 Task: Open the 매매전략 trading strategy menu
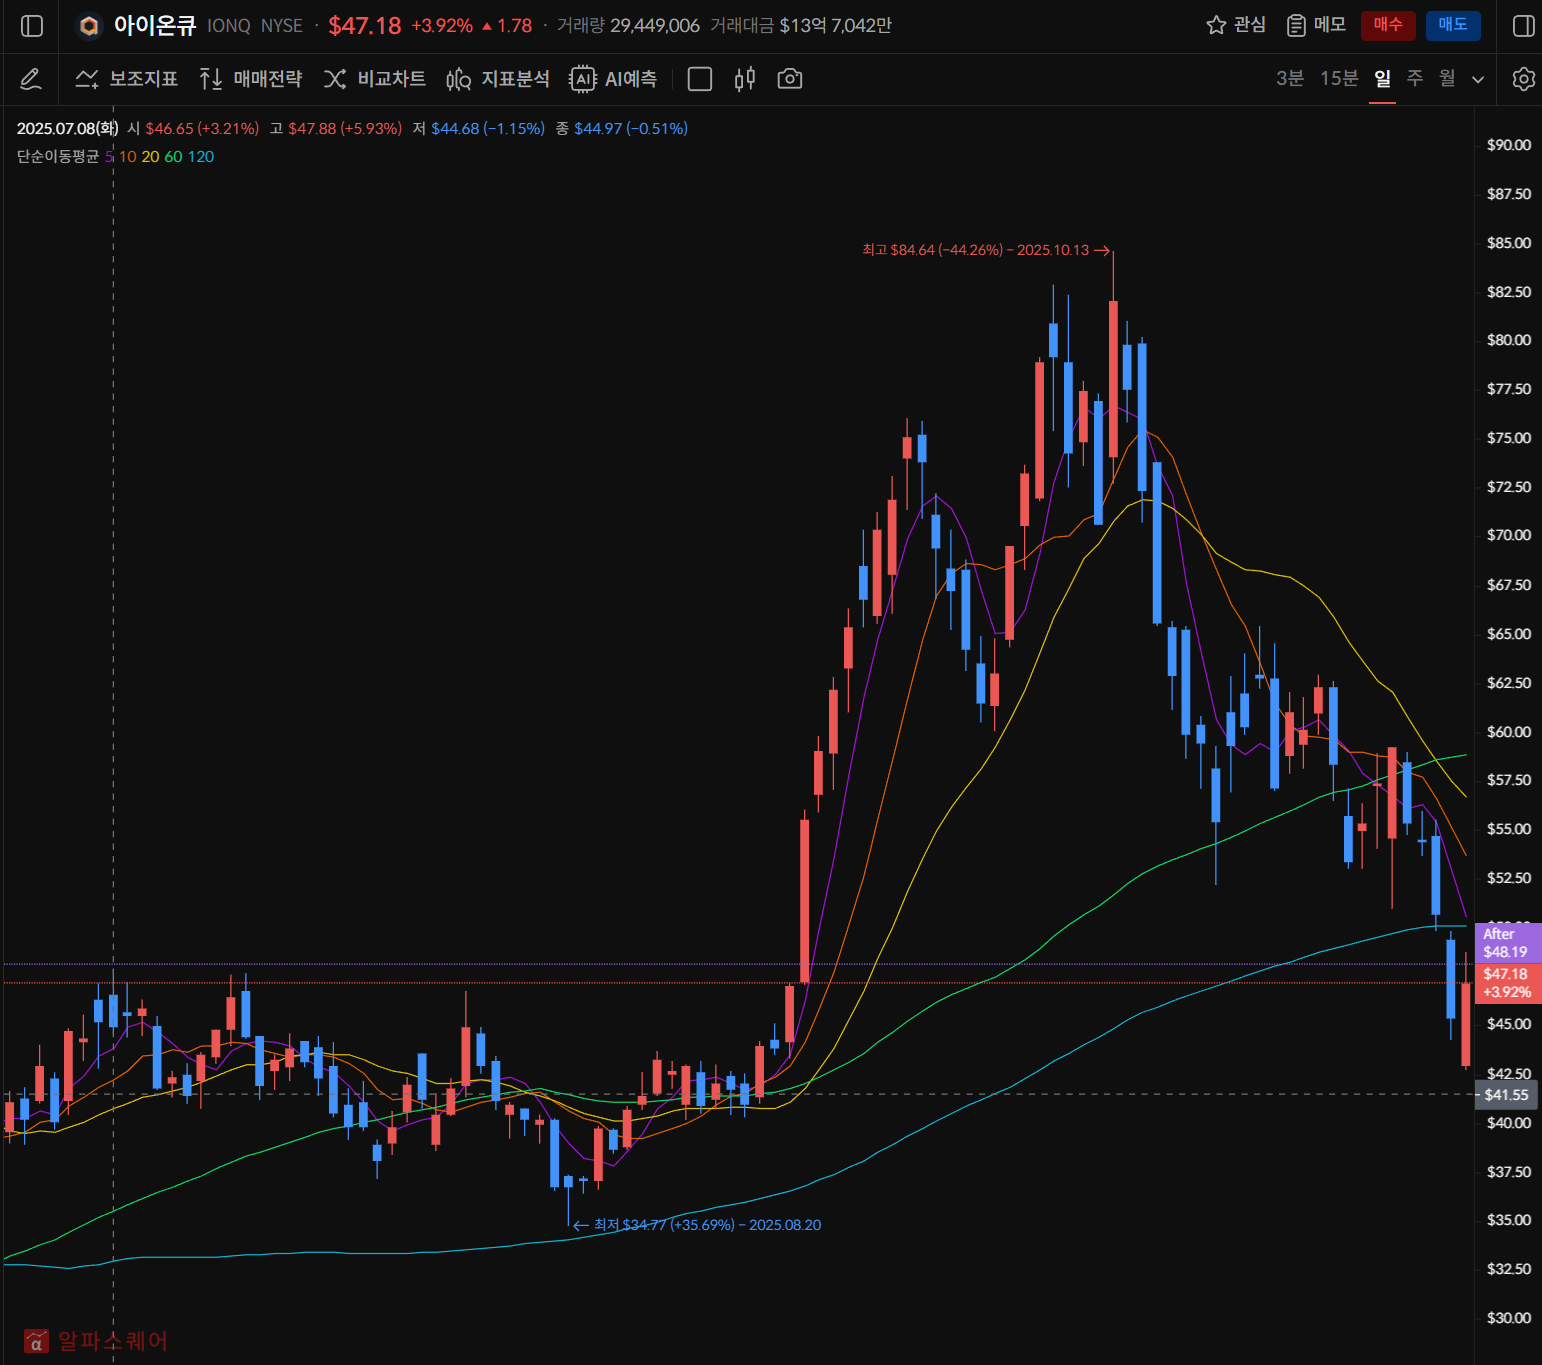point(251,79)
